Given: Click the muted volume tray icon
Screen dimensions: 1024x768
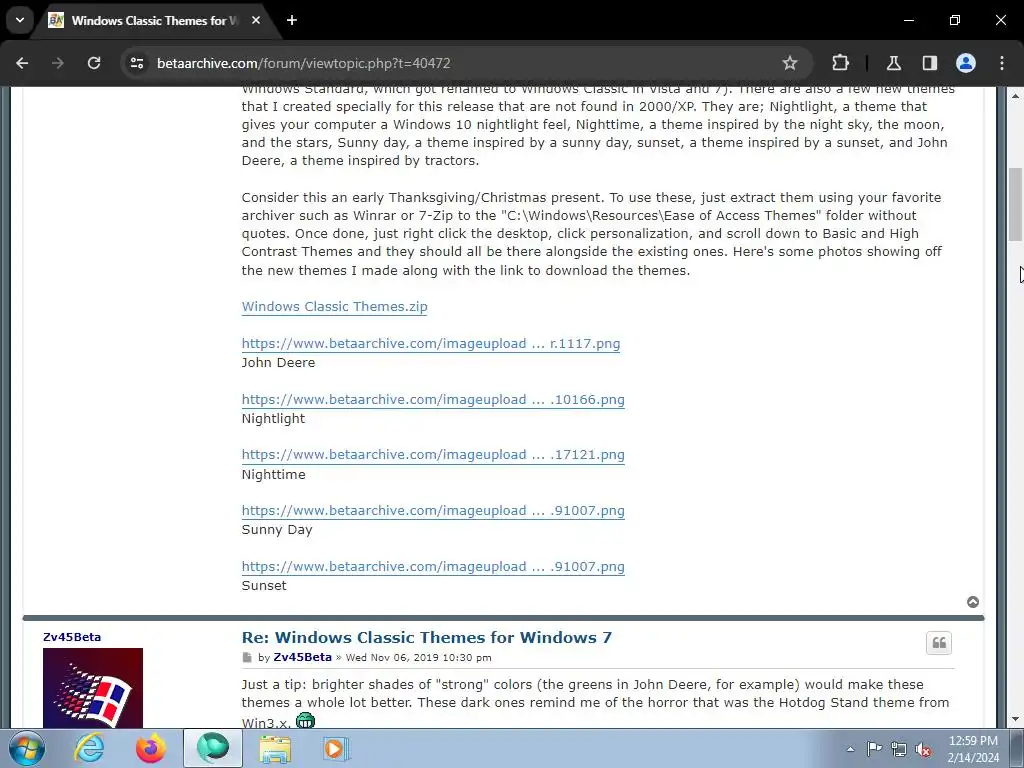Looking at the screenshot, I should [923, 750].
